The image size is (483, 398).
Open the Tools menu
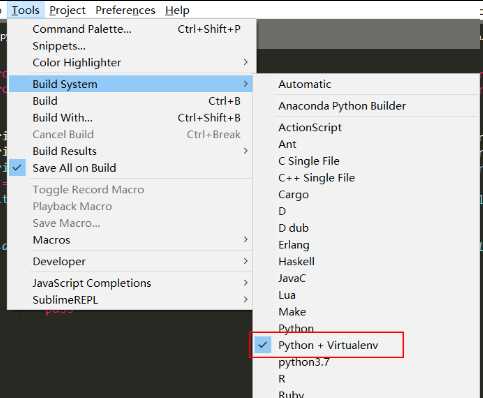click(x=25, y=10)
